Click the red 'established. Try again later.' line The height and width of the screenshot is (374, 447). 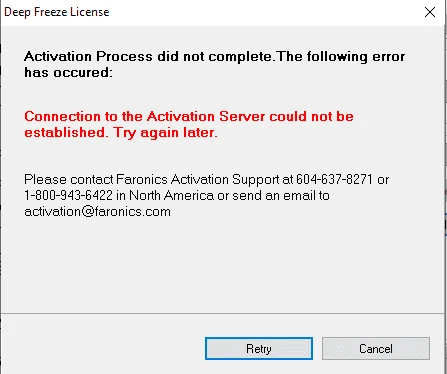(121, 133)
